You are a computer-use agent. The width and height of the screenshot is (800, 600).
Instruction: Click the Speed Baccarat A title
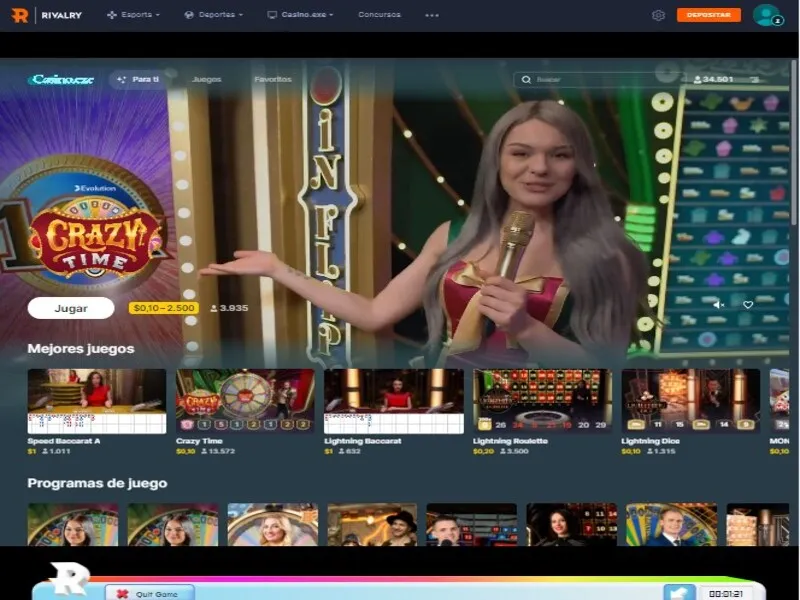pos(64,441)
